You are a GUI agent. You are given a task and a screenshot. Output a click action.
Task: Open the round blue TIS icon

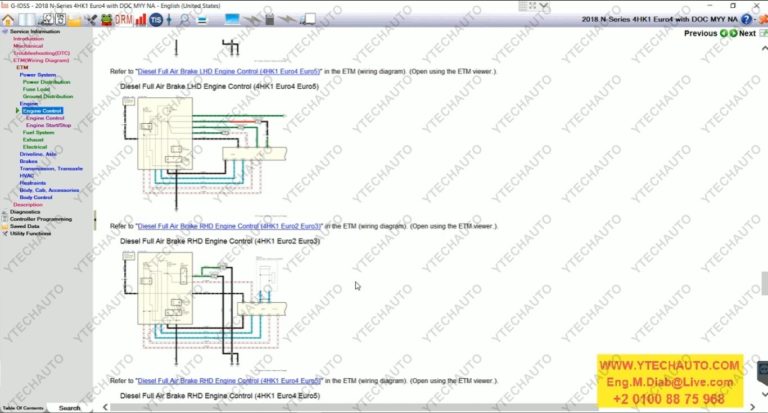click(156, 20)
